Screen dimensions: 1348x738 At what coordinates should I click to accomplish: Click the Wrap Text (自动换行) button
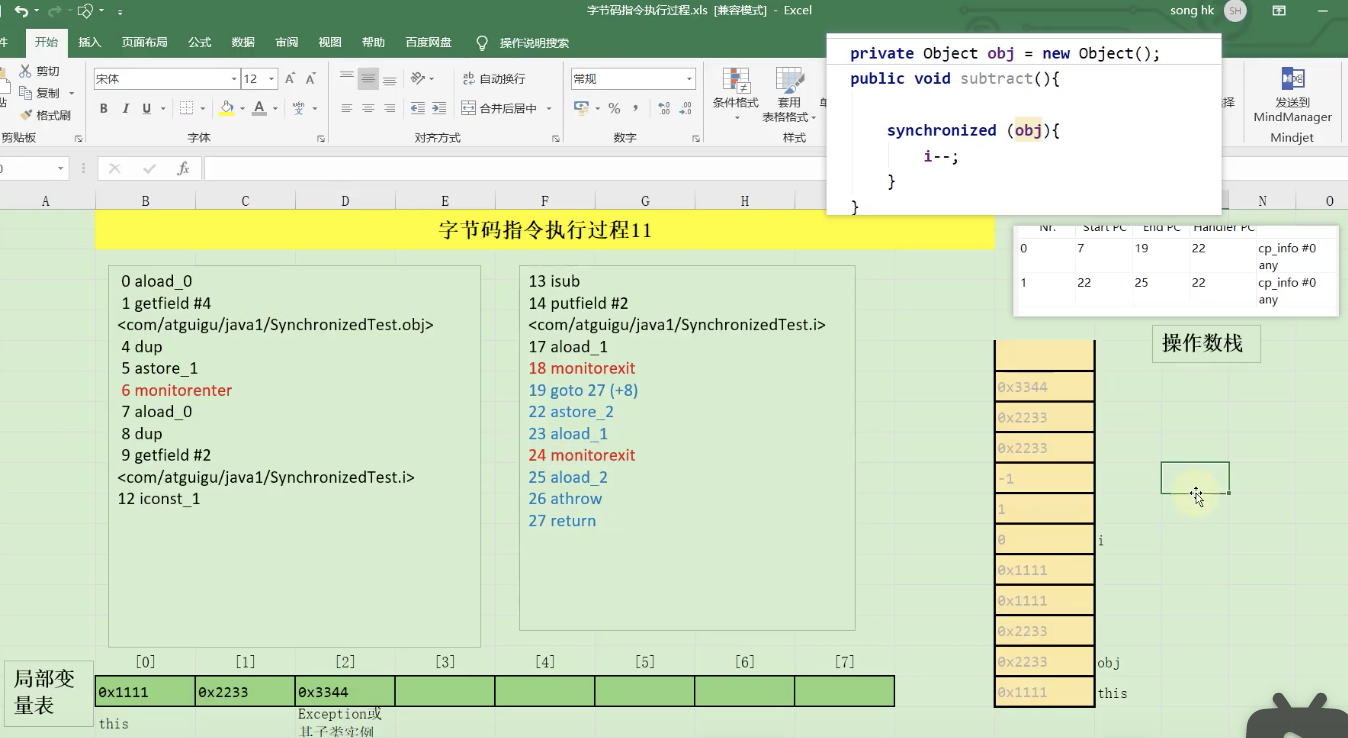493,79
